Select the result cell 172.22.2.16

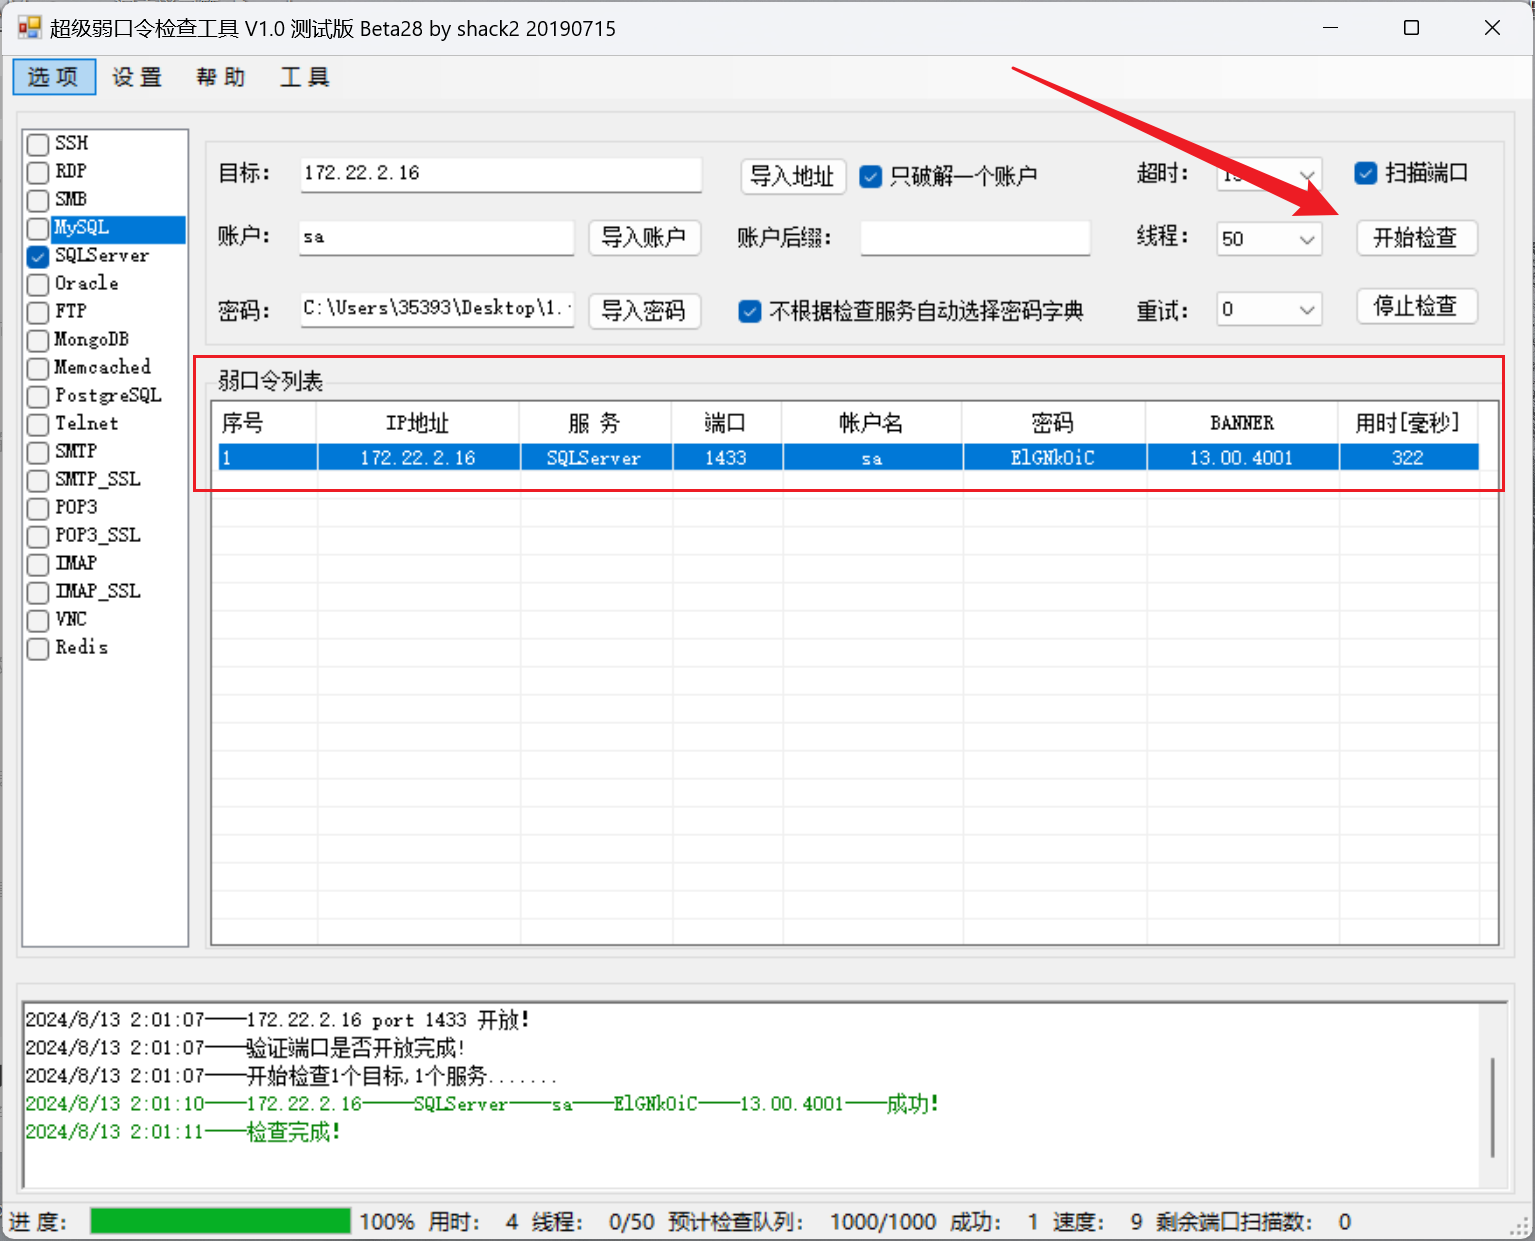(418, 458)
